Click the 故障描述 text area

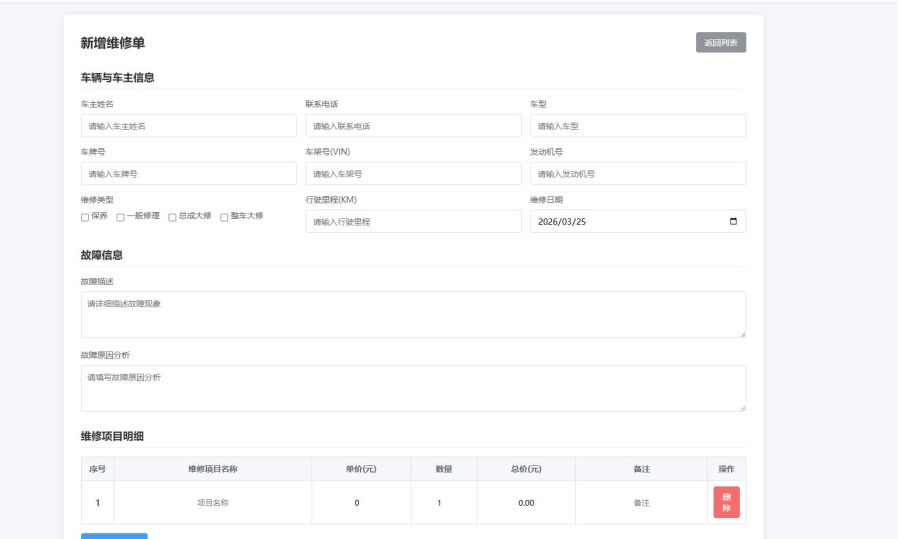413,314
